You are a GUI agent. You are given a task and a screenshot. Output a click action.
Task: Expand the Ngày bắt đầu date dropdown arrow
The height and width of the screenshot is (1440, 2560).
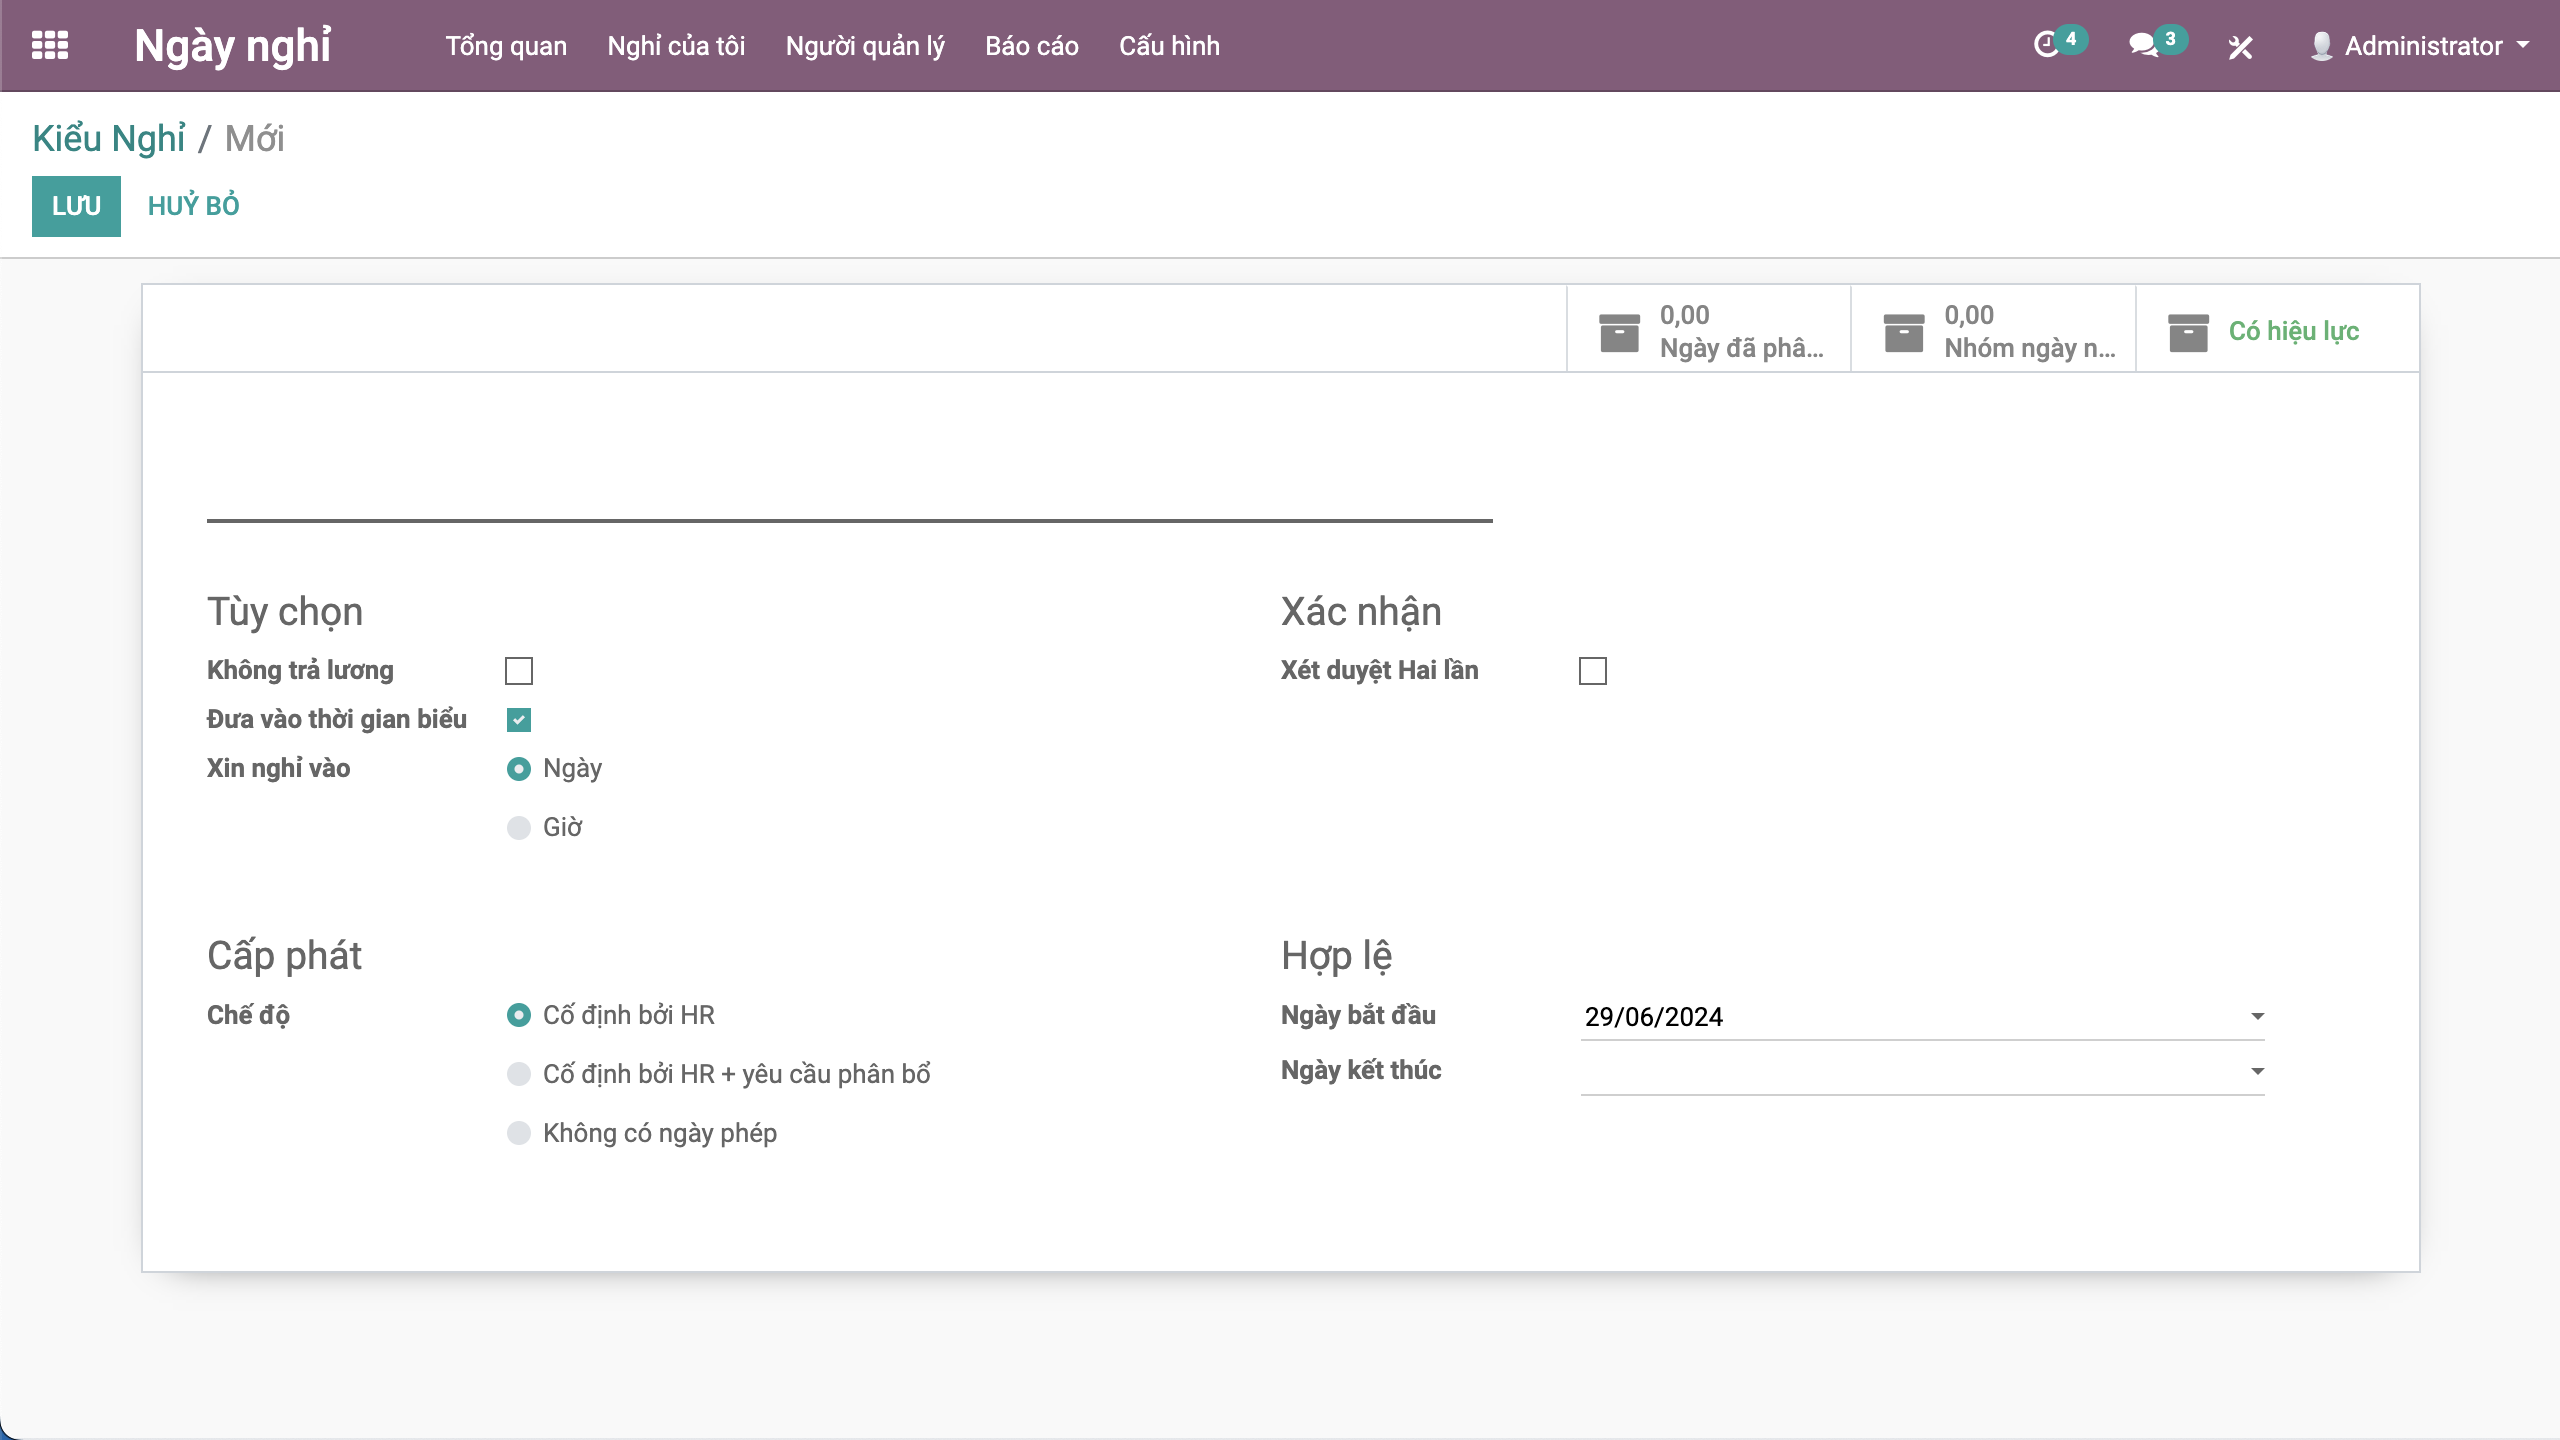click(x=2257, y=1016)
